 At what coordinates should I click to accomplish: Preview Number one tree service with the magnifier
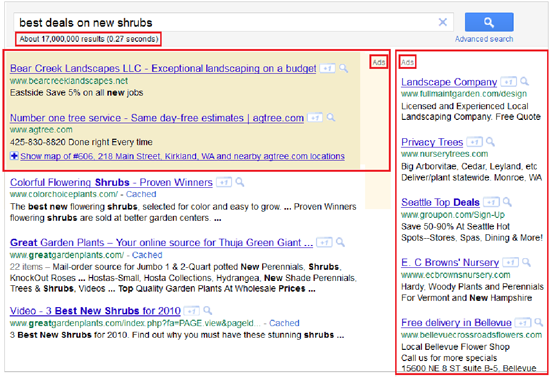click(x=331, y=117)
